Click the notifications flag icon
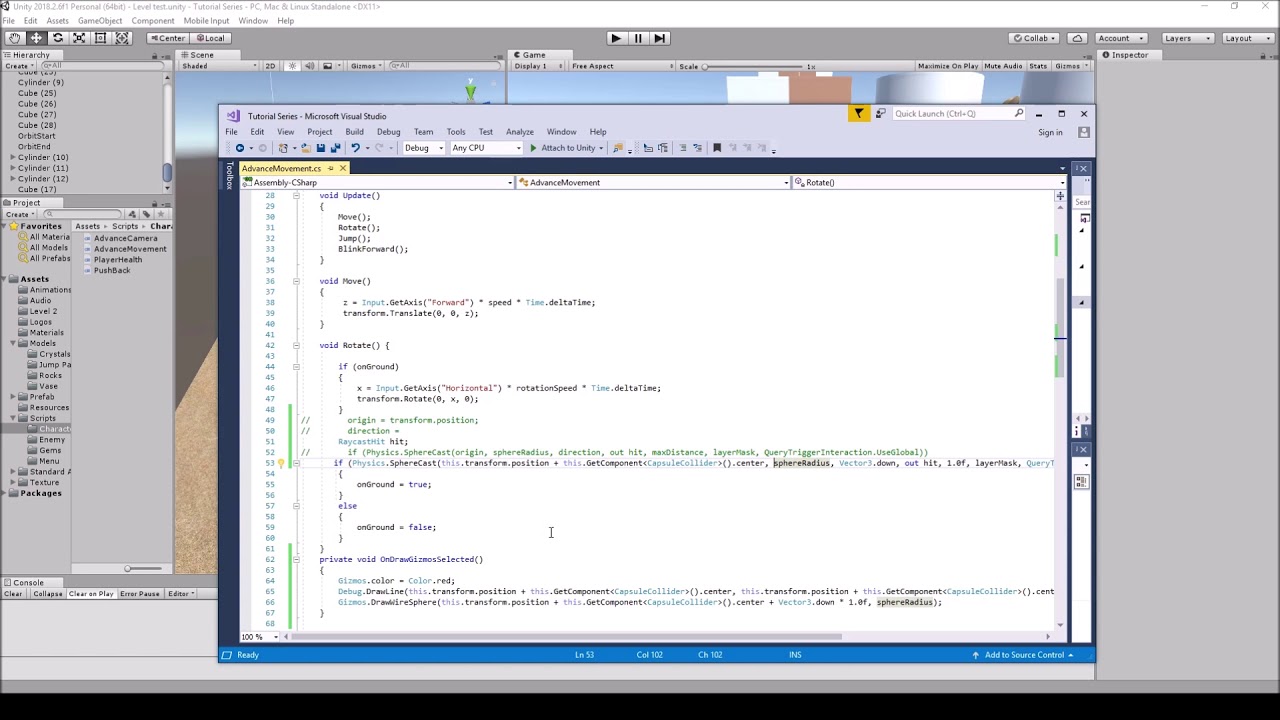The height and width of the screenshot is (720, 1280). 858,114
